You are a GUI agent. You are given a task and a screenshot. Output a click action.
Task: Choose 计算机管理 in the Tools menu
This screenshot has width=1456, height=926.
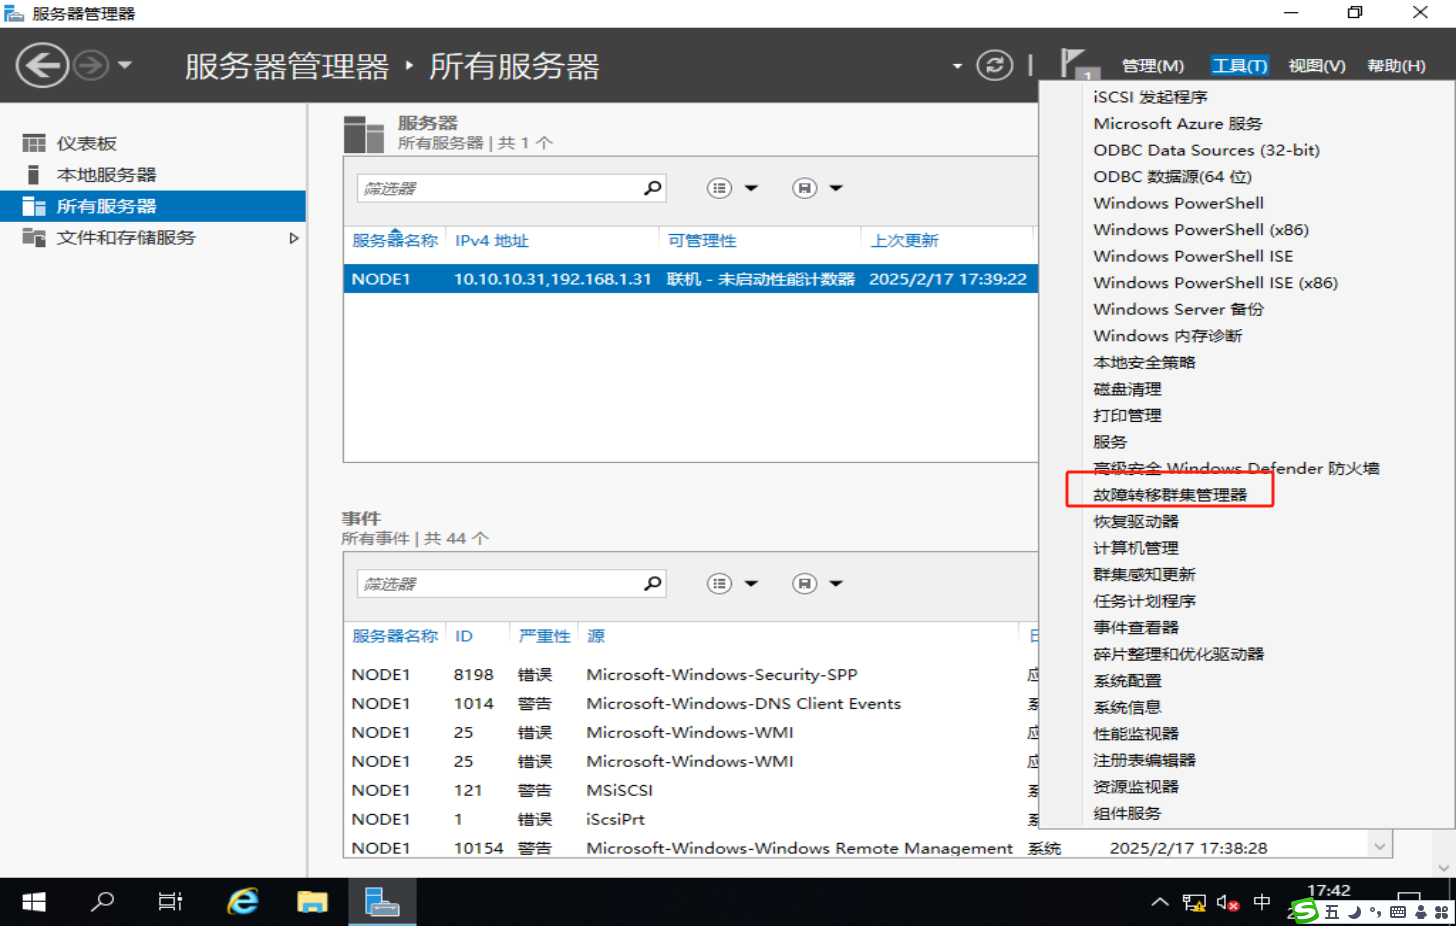coord(1136,548)
